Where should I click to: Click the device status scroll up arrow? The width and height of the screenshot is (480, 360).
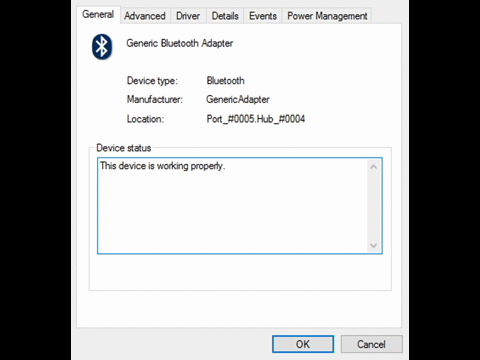(x=374, y=167)
